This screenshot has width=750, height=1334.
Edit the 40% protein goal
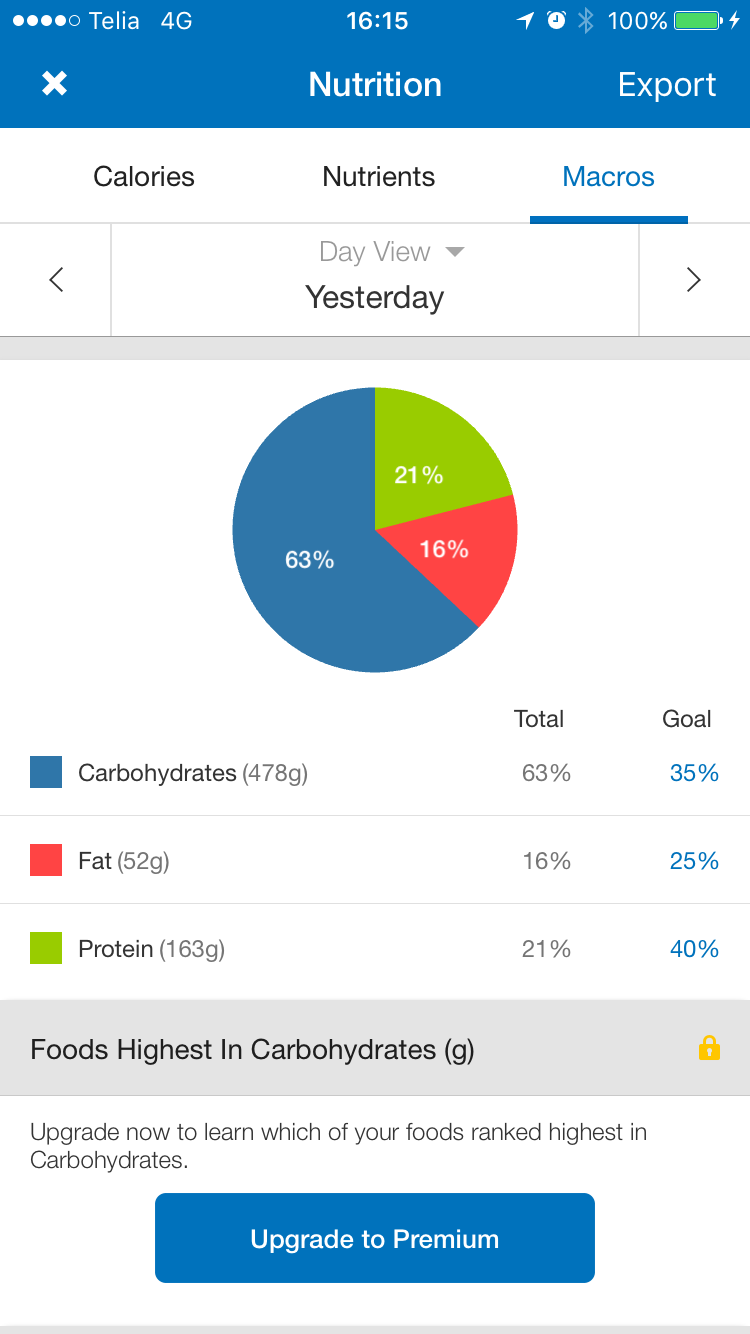pyautogui.click(x=694, y=949)
